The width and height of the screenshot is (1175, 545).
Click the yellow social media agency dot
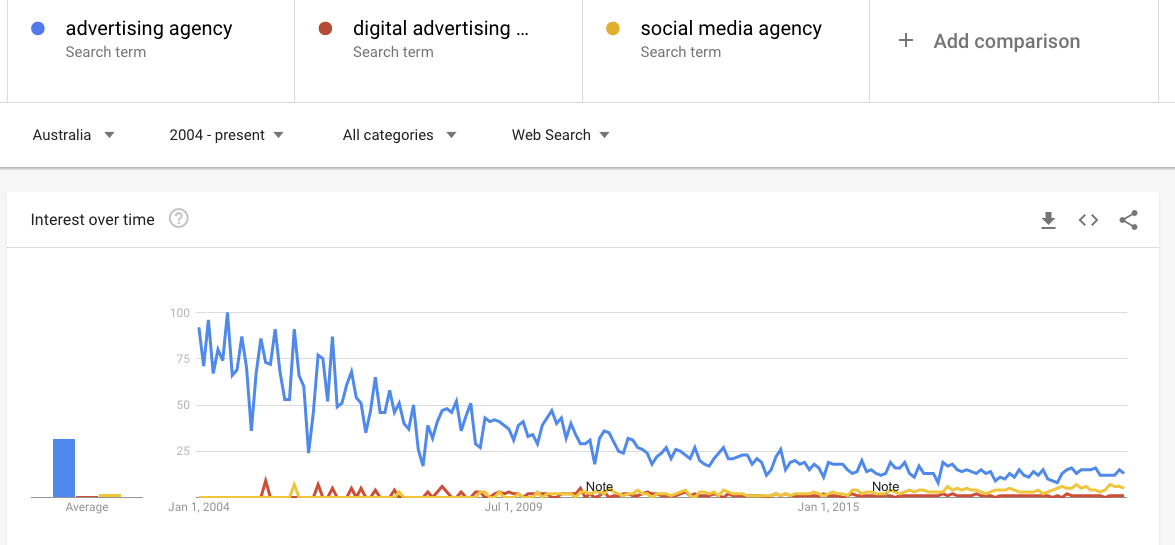[x=613, y=29]
